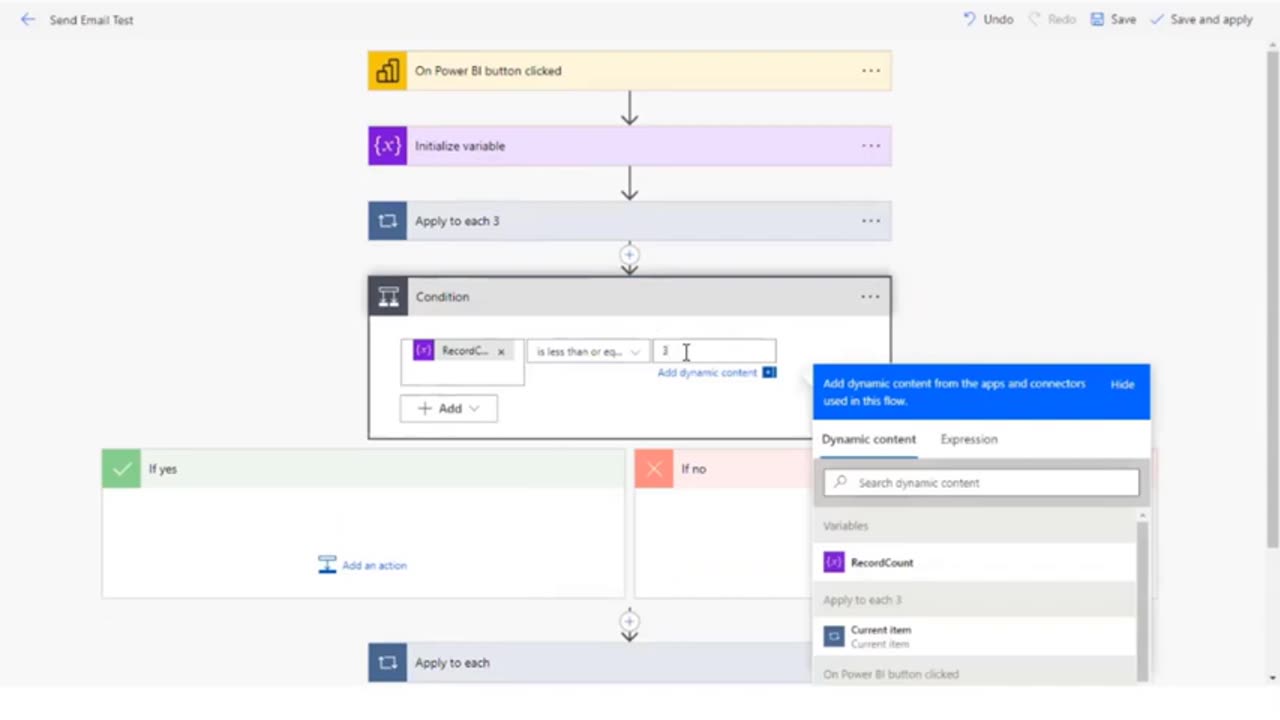The height and width of the screenshot is (720, 1280).
Task: Hide the dynamic content panel
Action: click(x=1122, y=384)
